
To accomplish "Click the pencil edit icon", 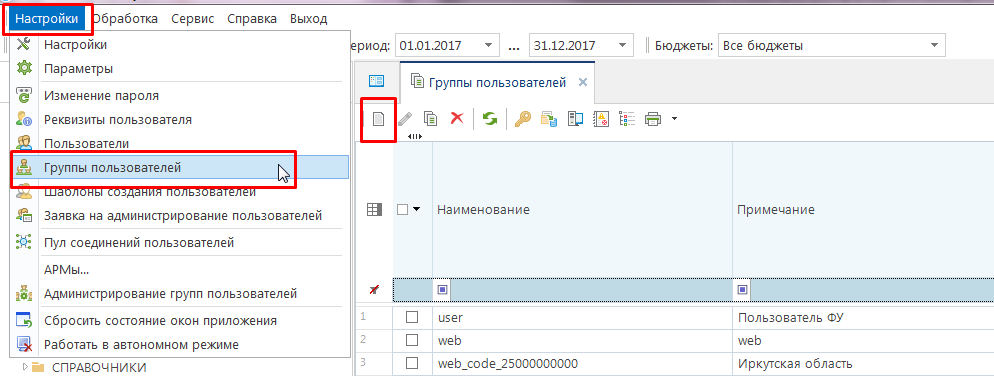I will tap(404, 119).
